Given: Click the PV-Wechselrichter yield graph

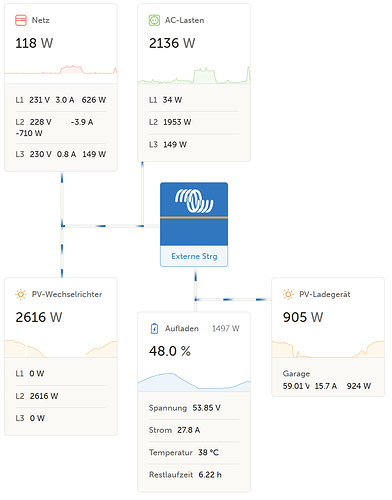Looking at the screenshot, I should [x=61, y=349].
